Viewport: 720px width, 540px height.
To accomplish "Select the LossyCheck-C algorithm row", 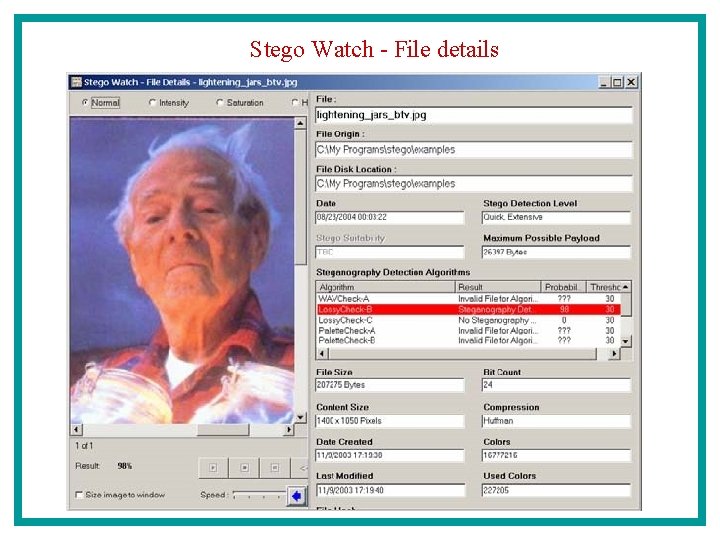I will (468, 320).
